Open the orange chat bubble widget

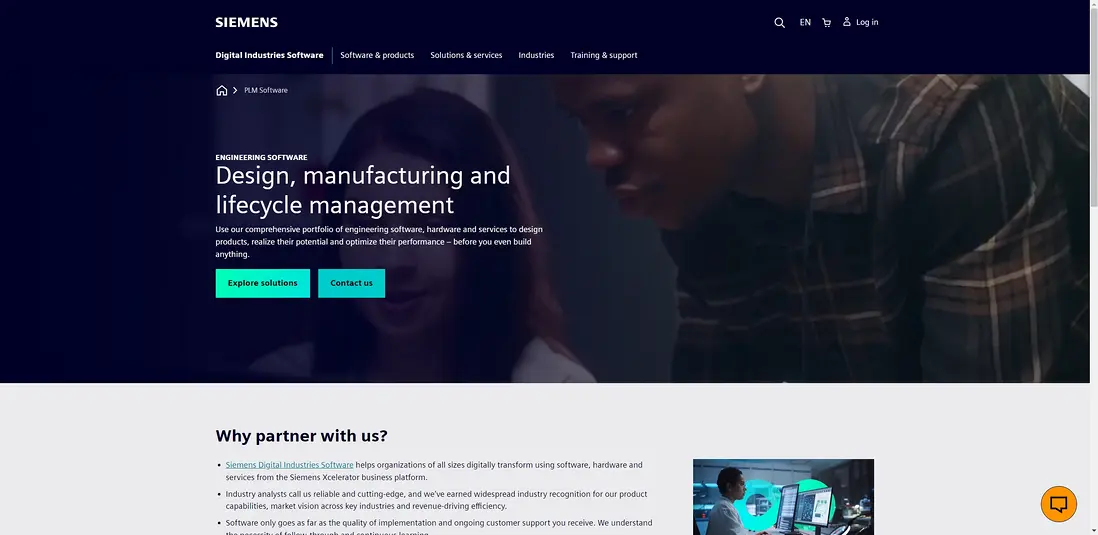tap(1058, 504)
